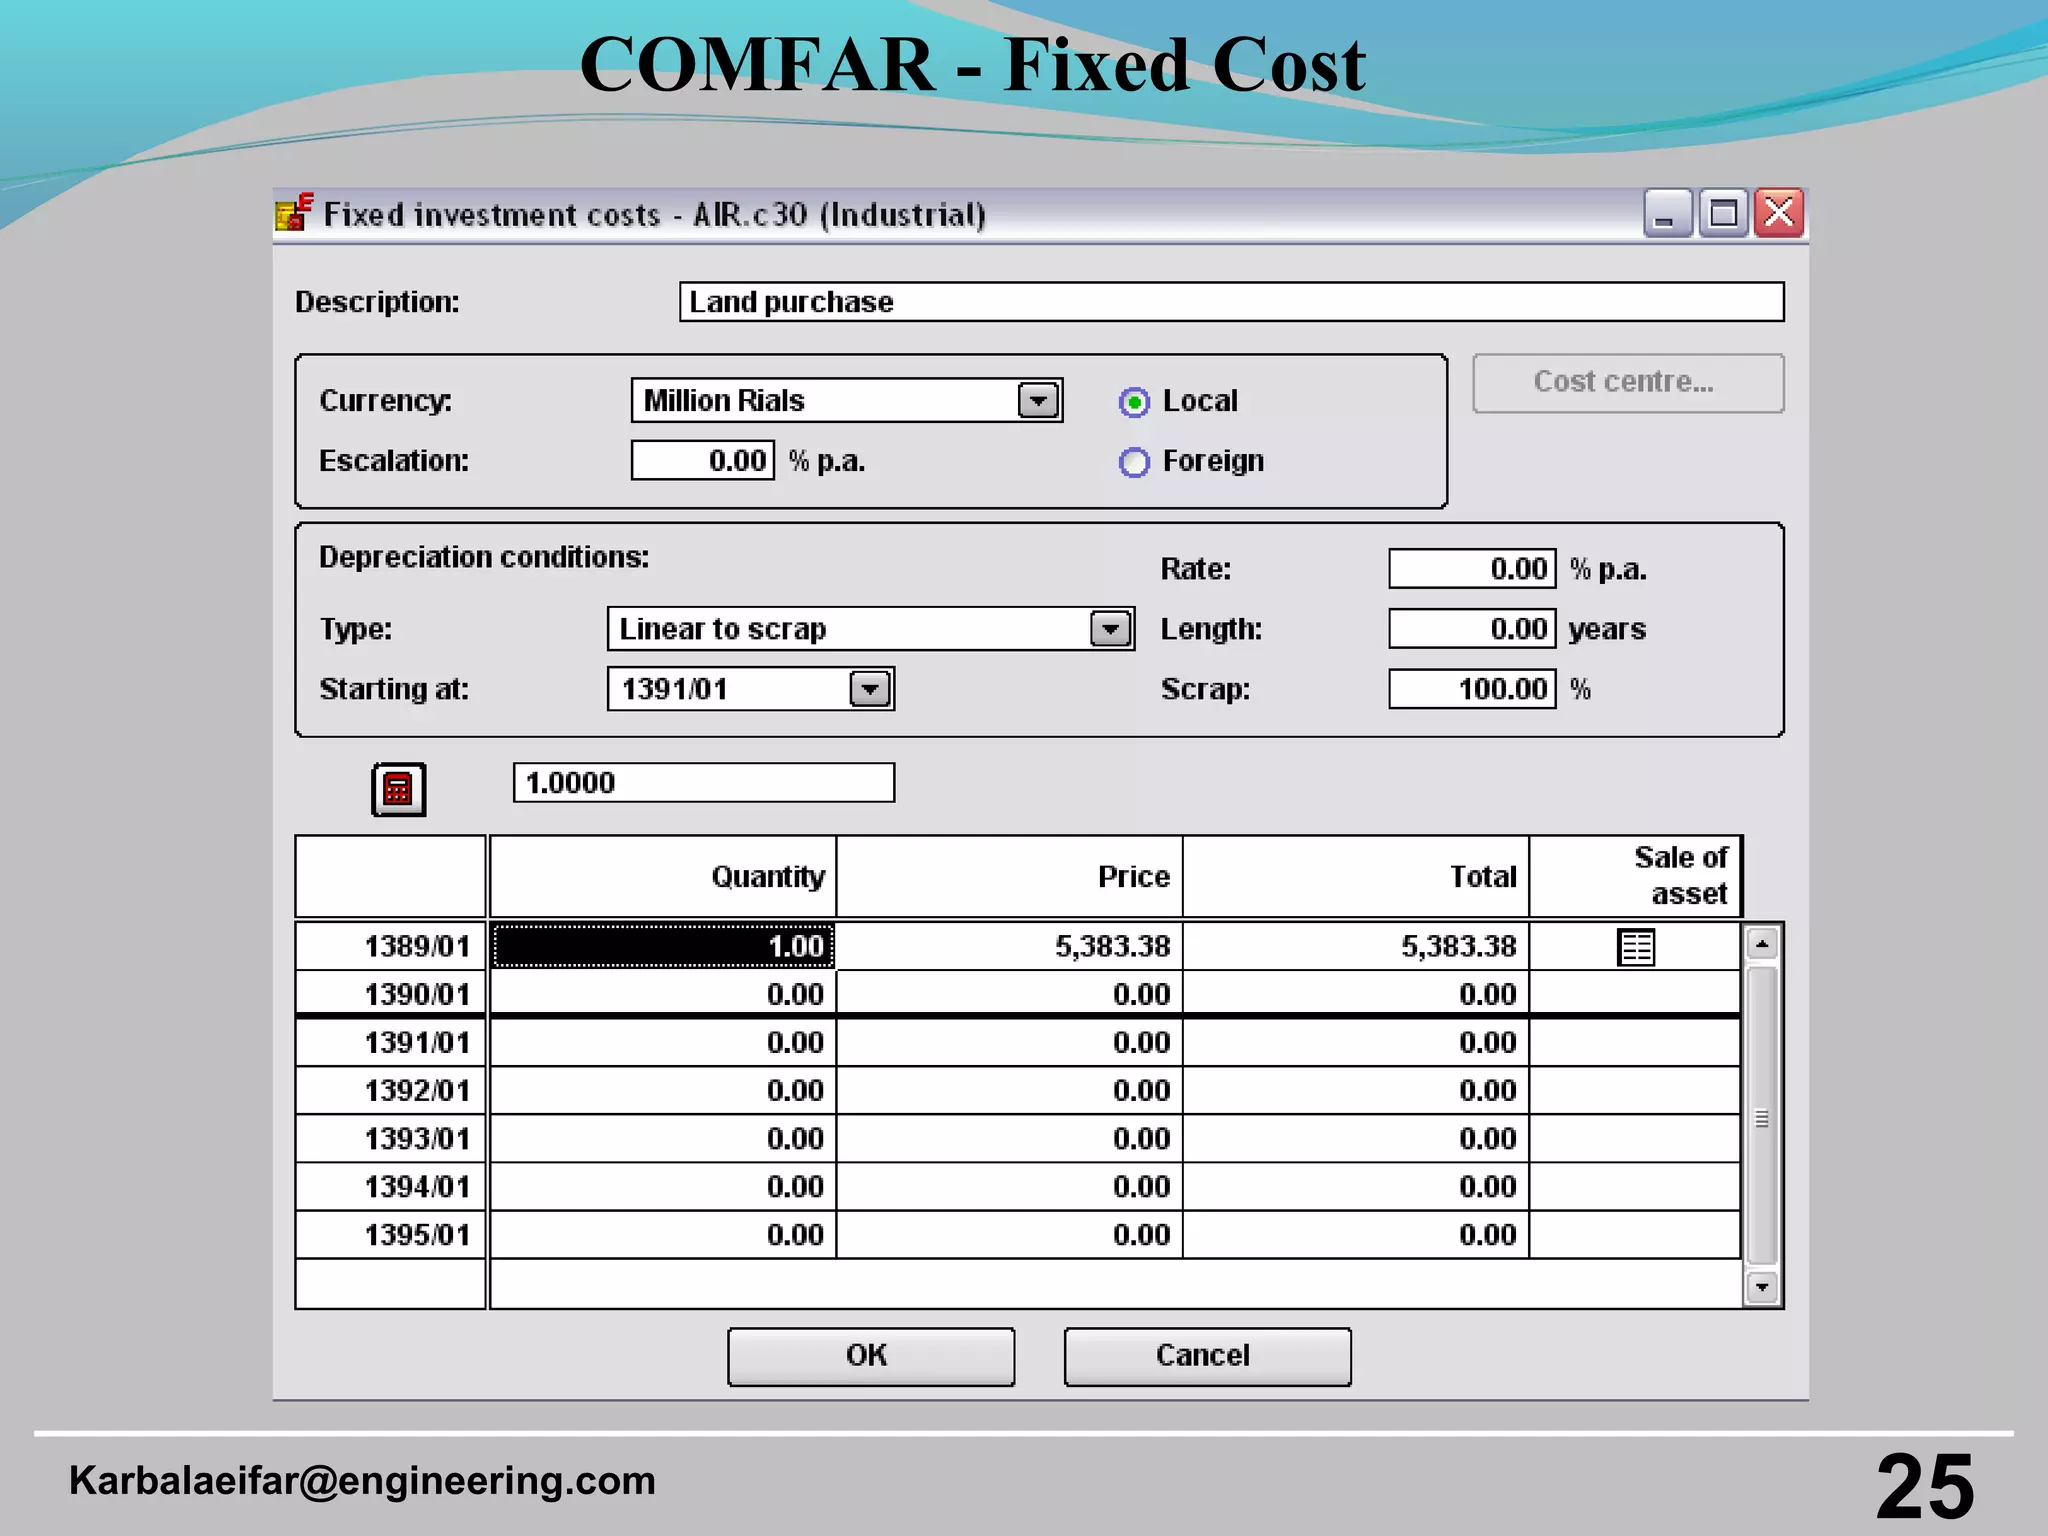Click the table's vertical scrollbar track

tap(1762, 1115)
